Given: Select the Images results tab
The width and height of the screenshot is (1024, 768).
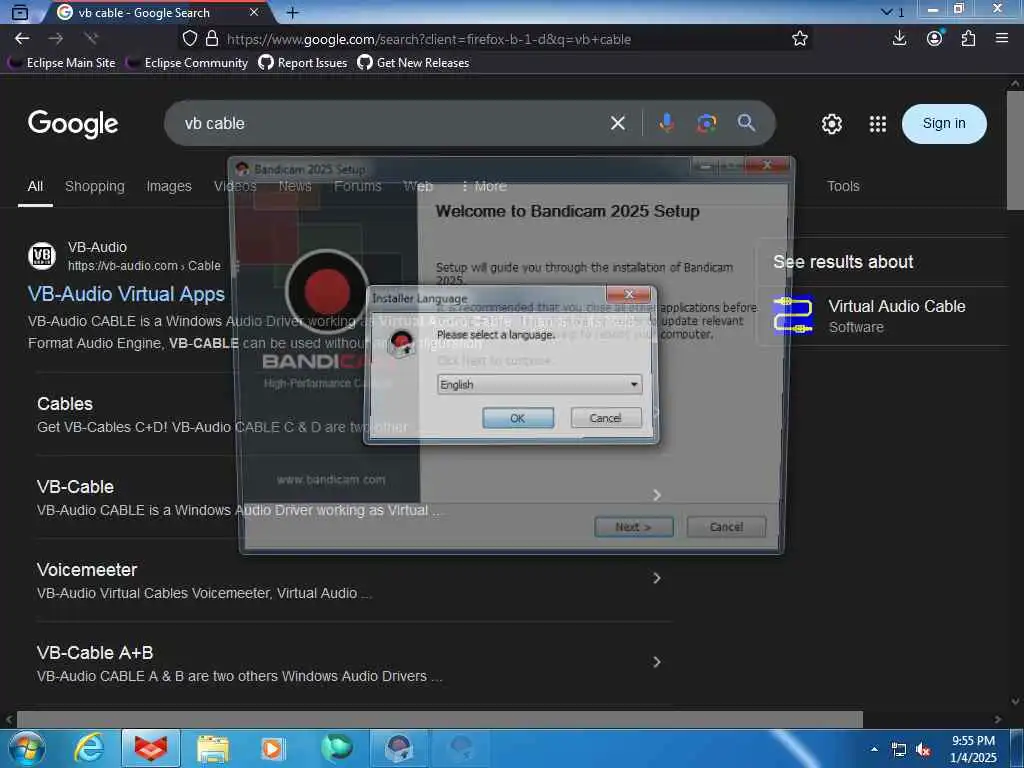Looking at the screenshot, I should (169, 186).
